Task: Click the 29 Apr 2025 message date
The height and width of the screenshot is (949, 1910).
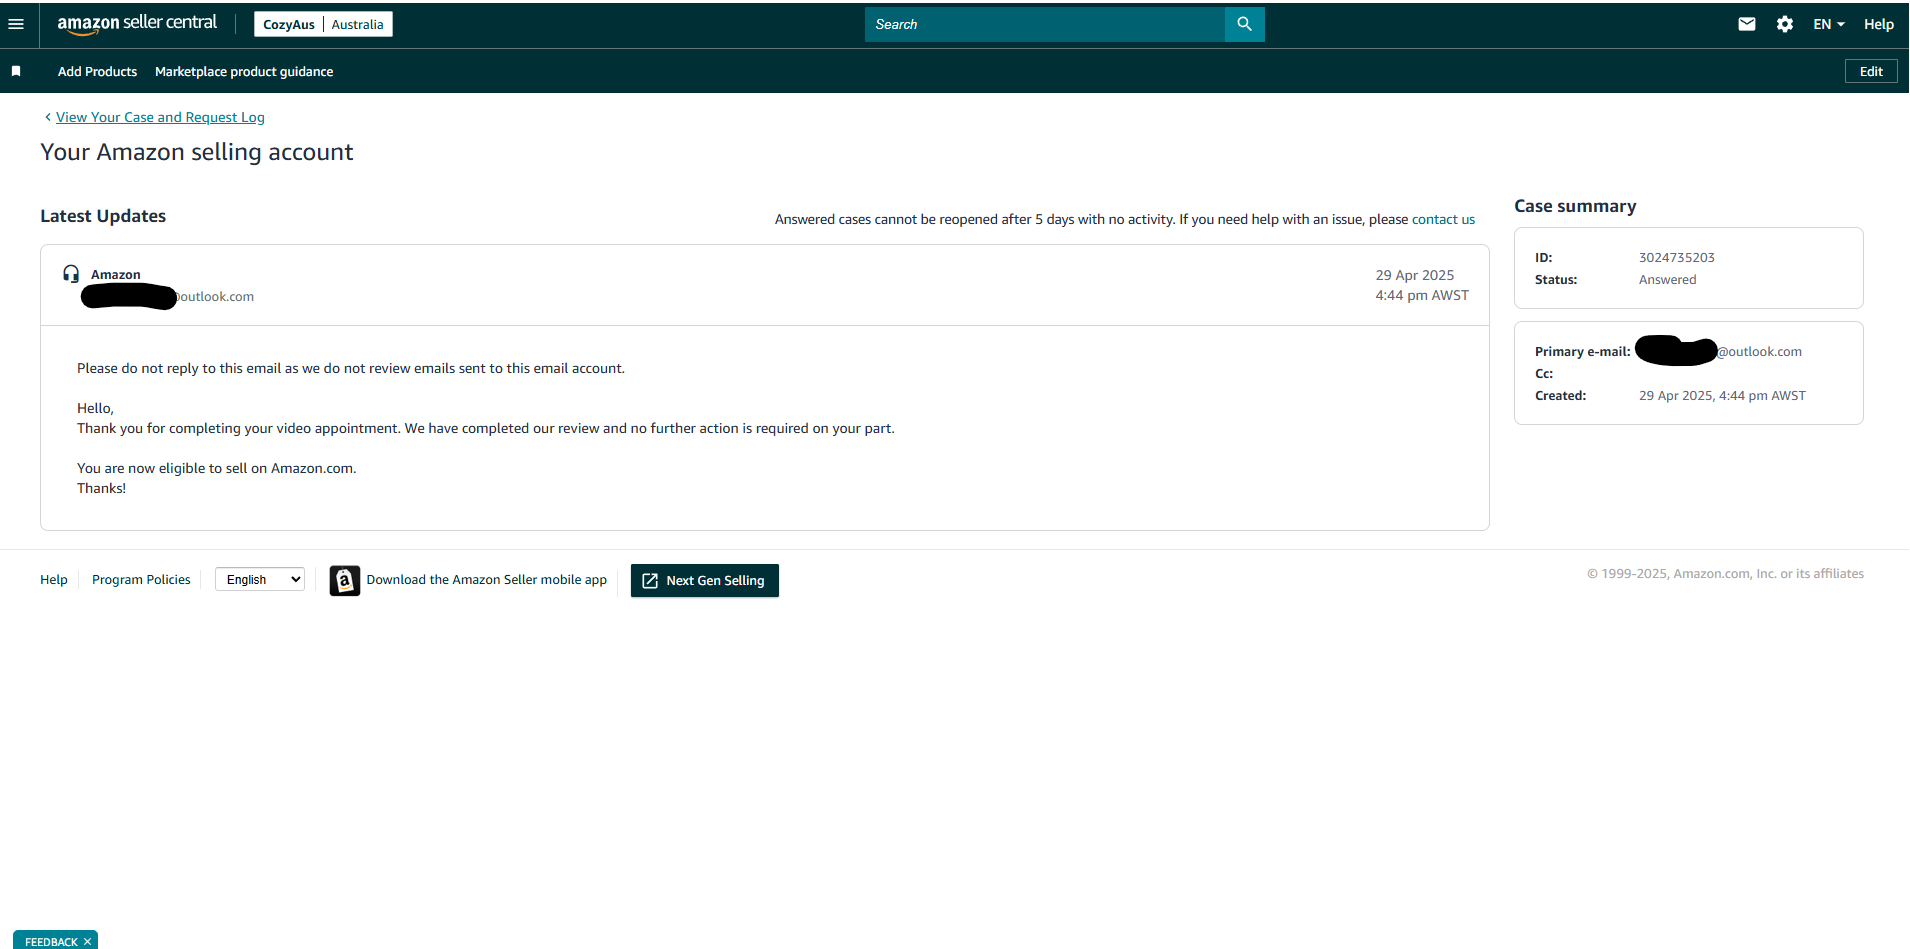Action: click(x=1414, y=275)
